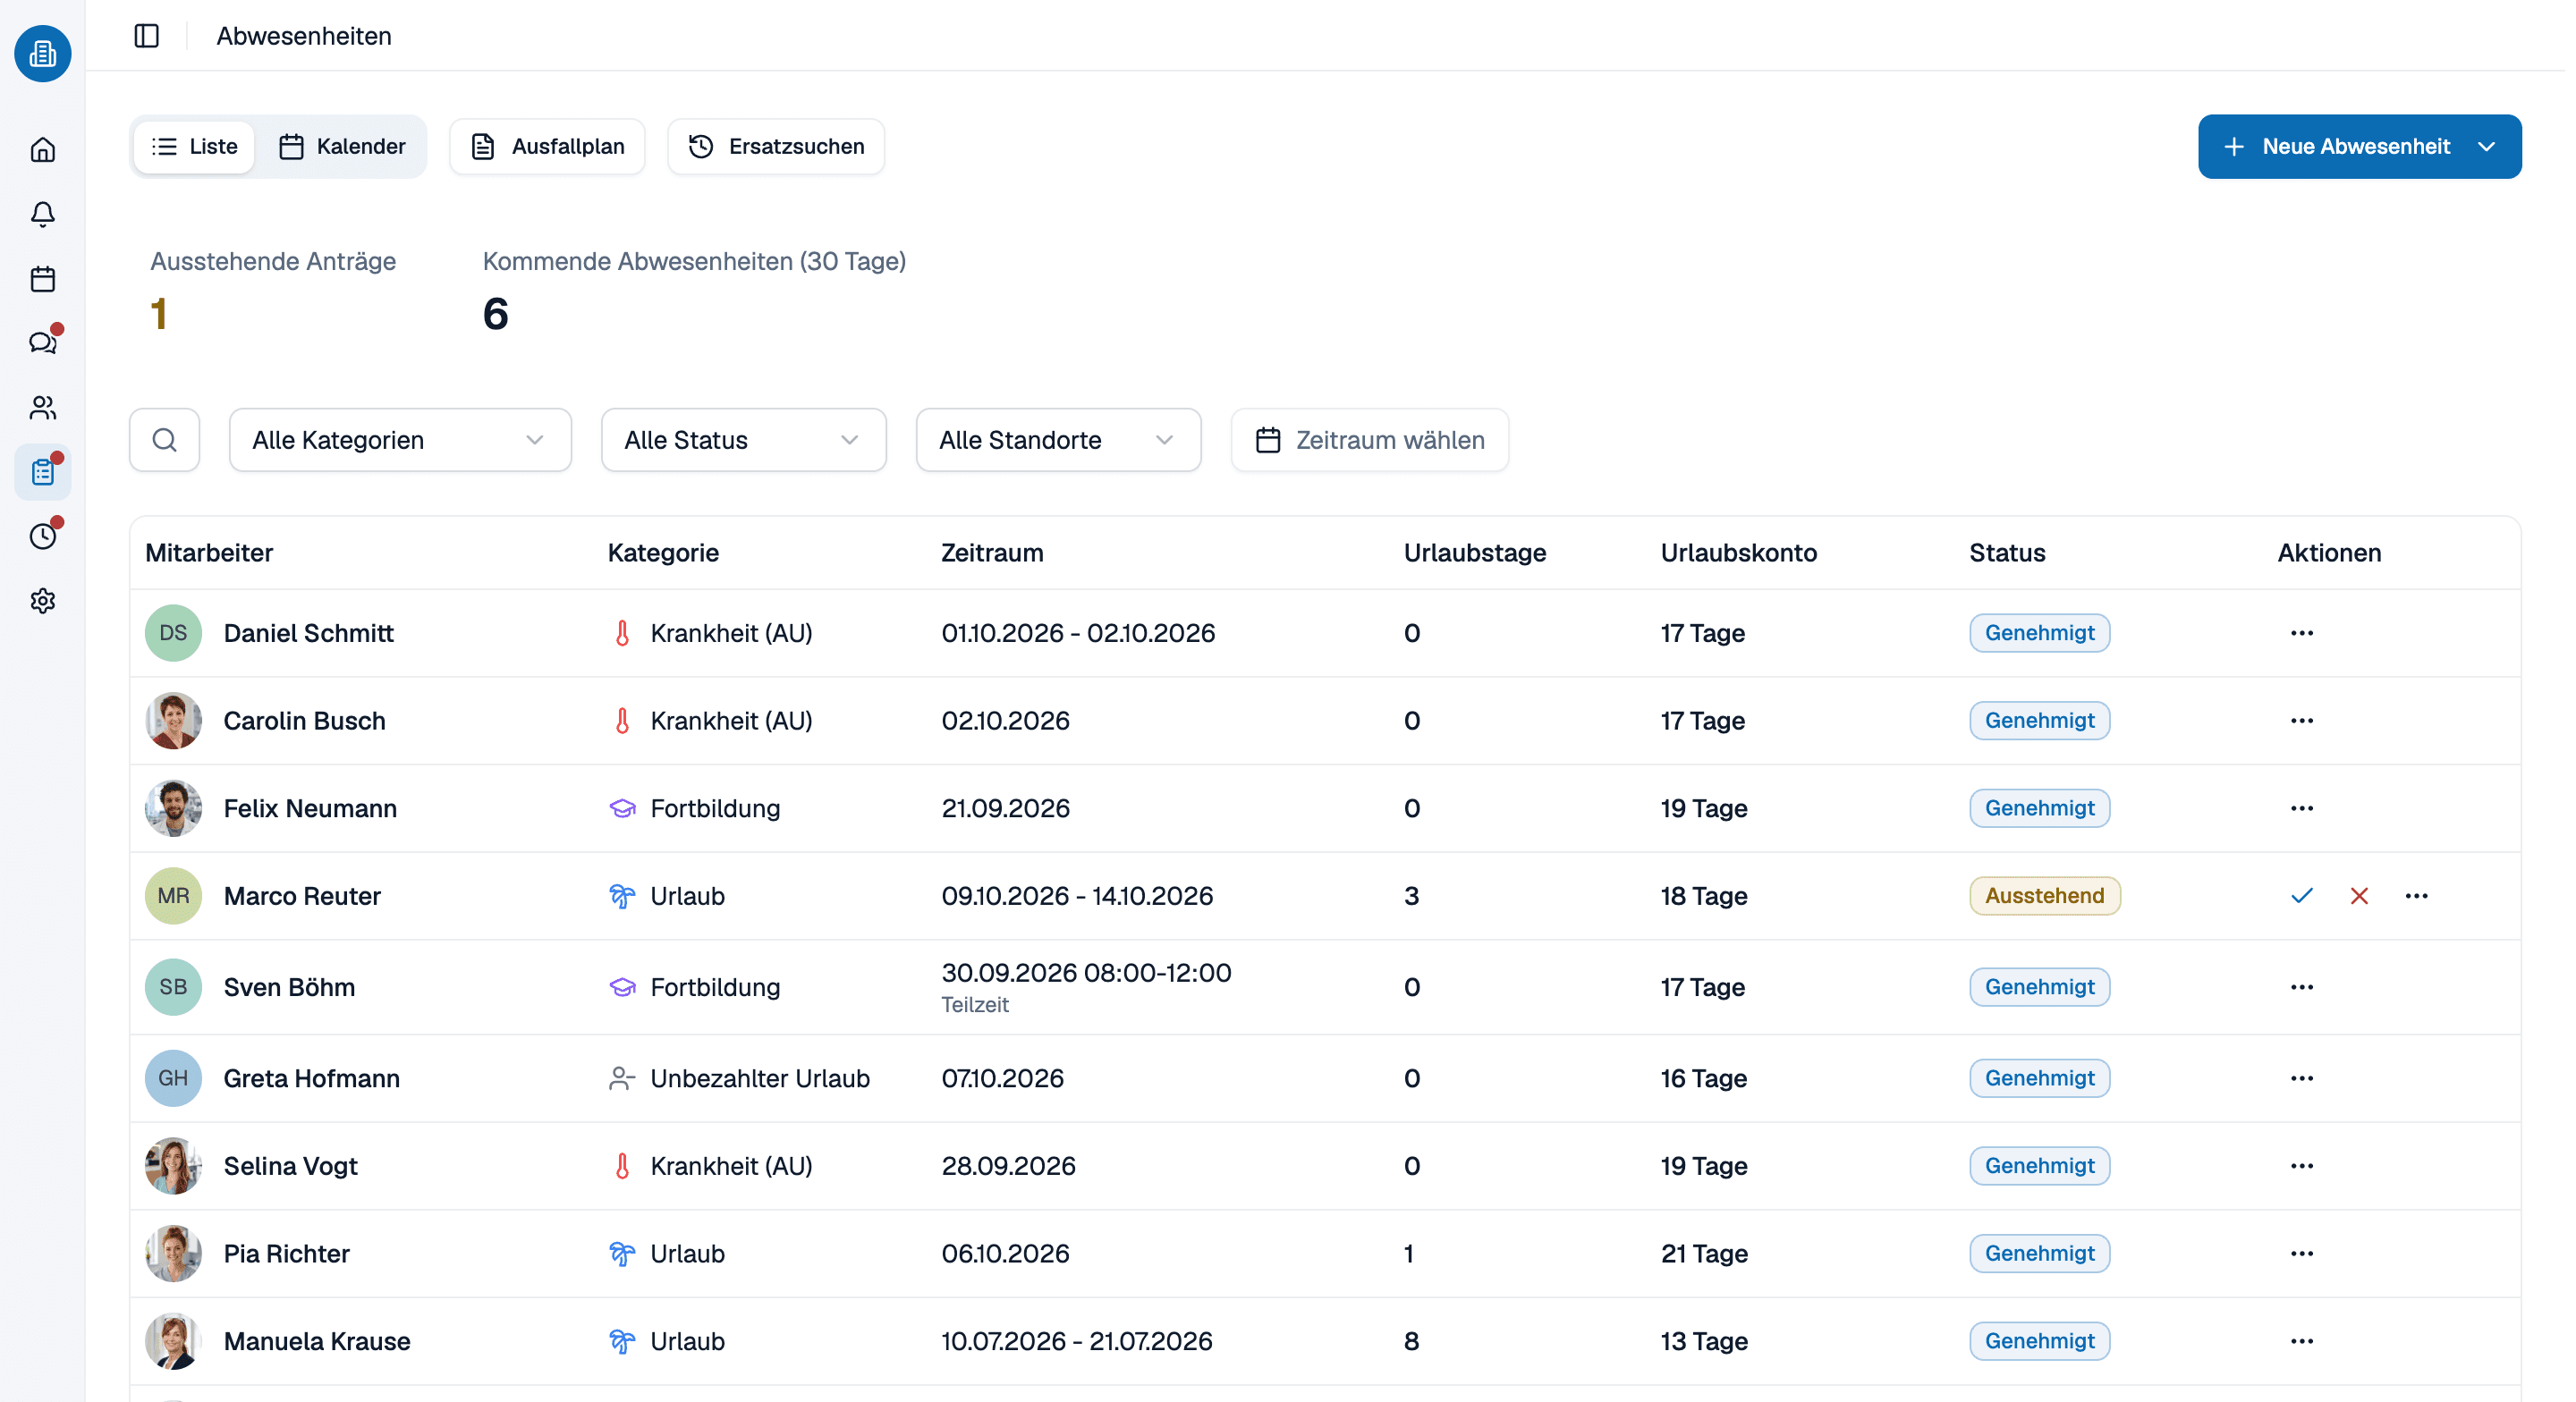Open more actions for Manuela Krause
The height and width of the screenshot is (1402, 2576).
pyautogui.click(x=2302, y=1342)
